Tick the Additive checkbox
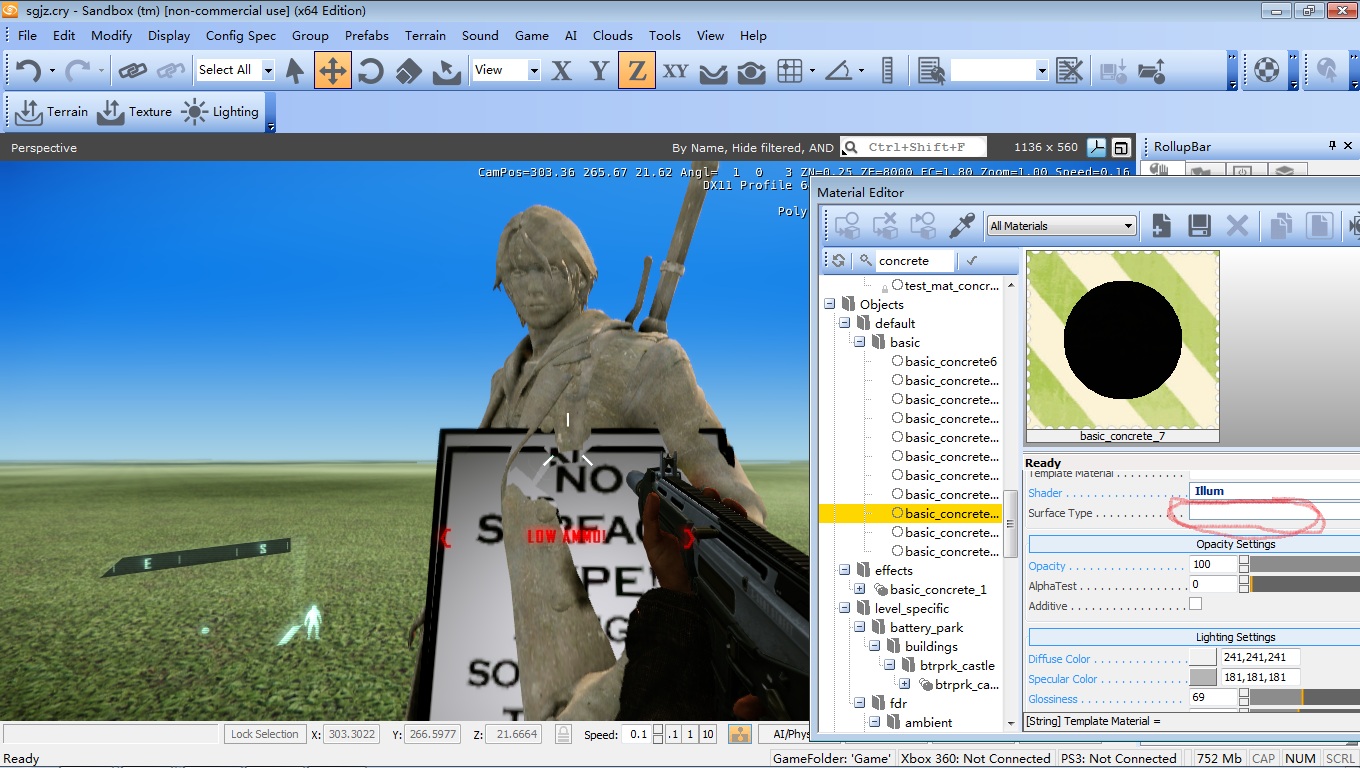This screenshot has height=768, width=1360. tap(1195, 605)
